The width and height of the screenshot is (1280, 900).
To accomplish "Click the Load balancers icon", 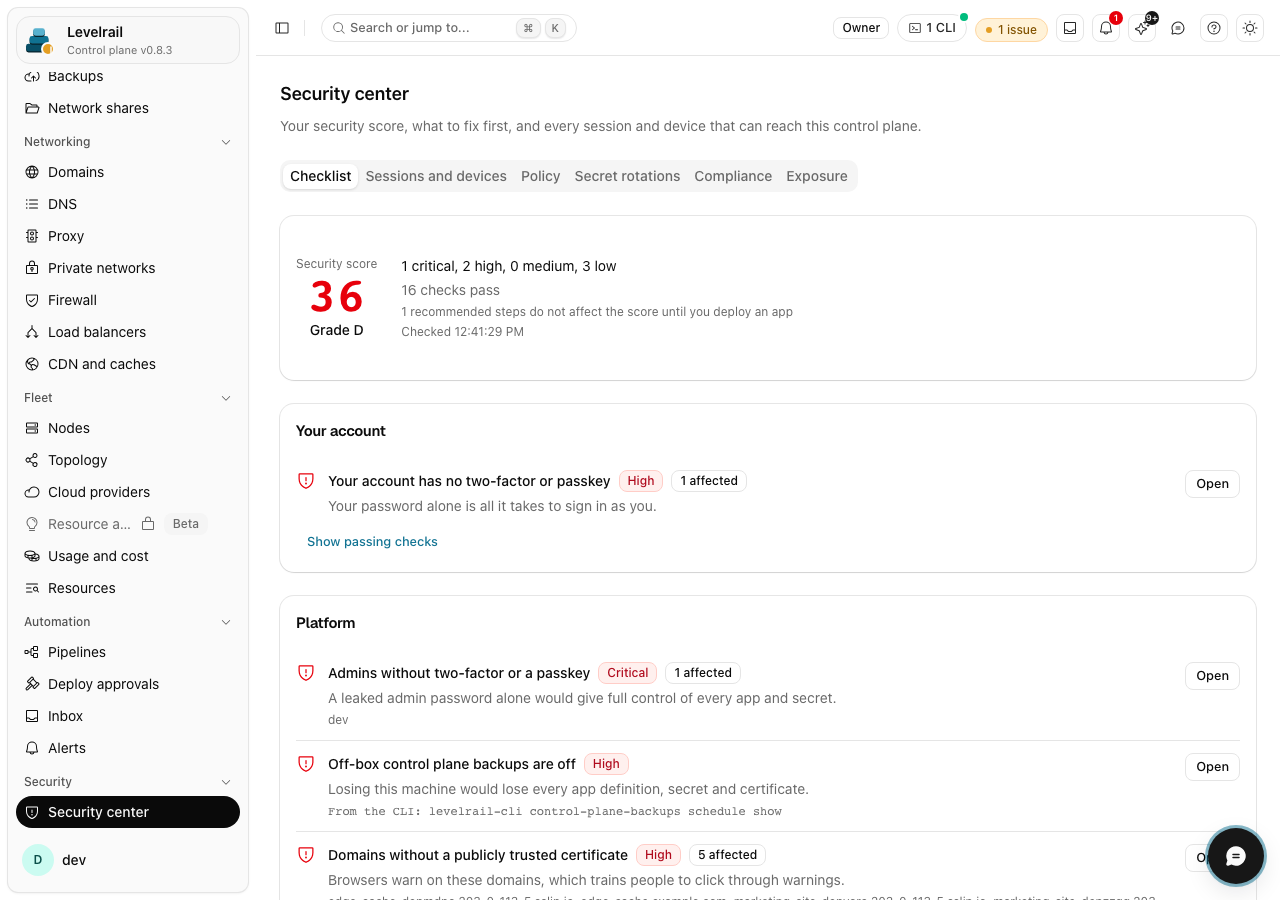I will pyautogui.click(x=32, y=332).
